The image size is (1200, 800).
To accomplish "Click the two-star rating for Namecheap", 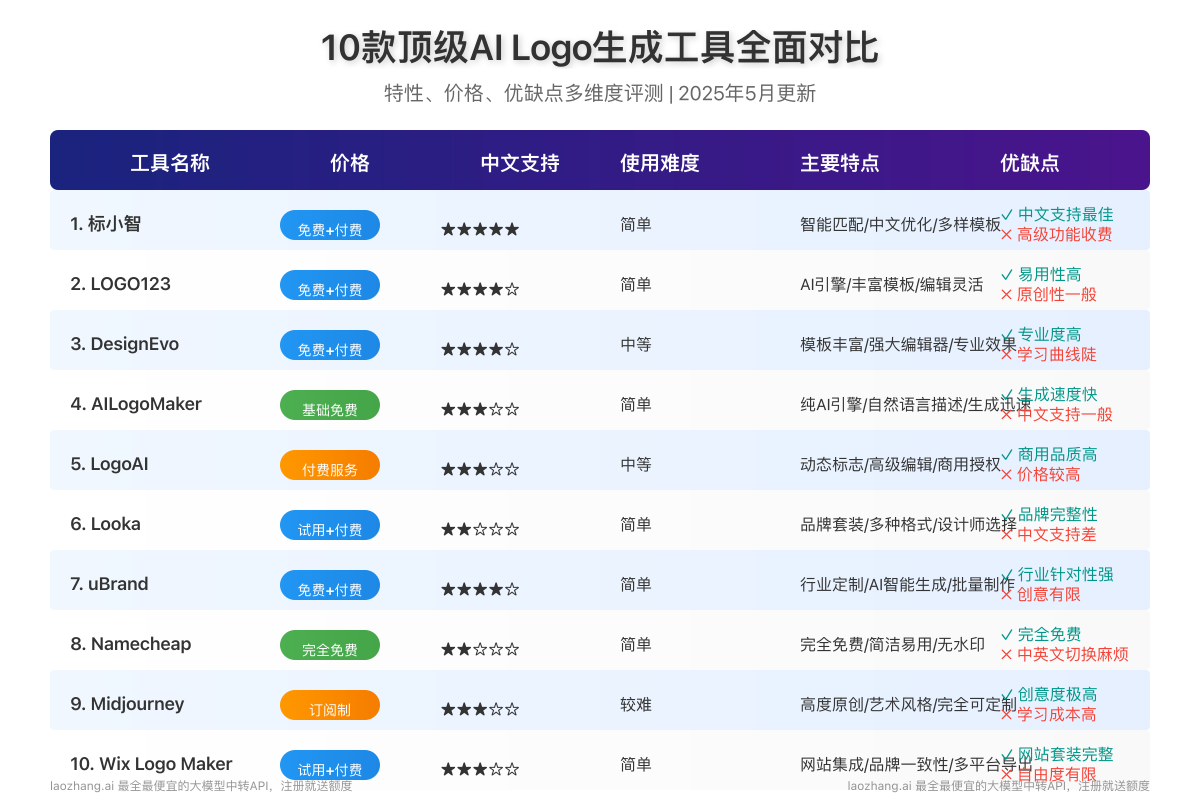I will pos(480,649).
